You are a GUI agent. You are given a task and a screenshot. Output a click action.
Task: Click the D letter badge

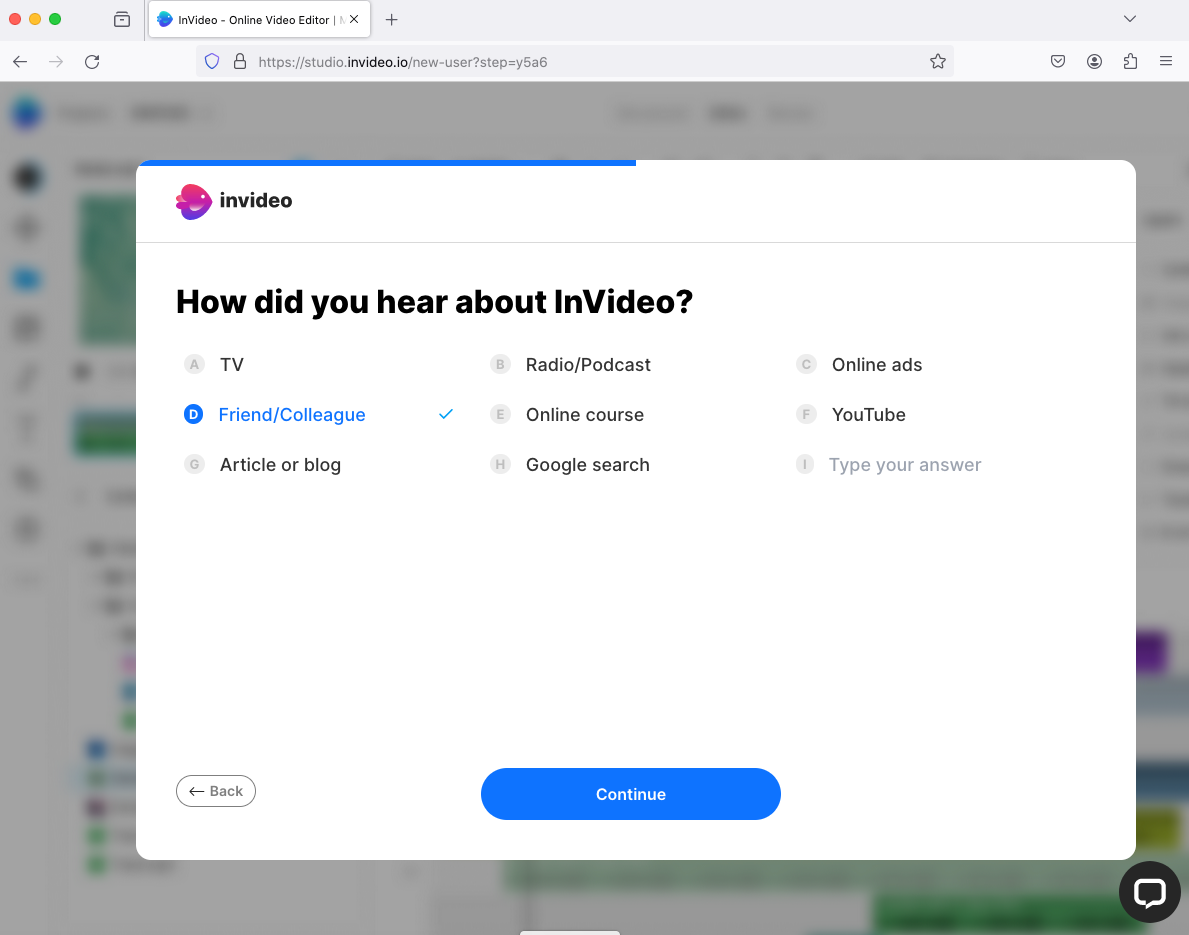(193, 415)
